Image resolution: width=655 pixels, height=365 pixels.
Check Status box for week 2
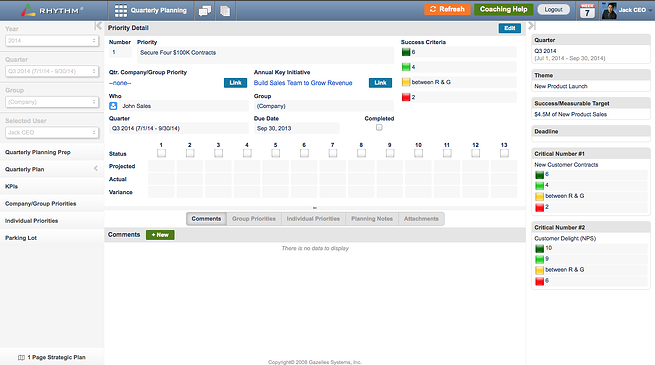[x=190, y=153]
